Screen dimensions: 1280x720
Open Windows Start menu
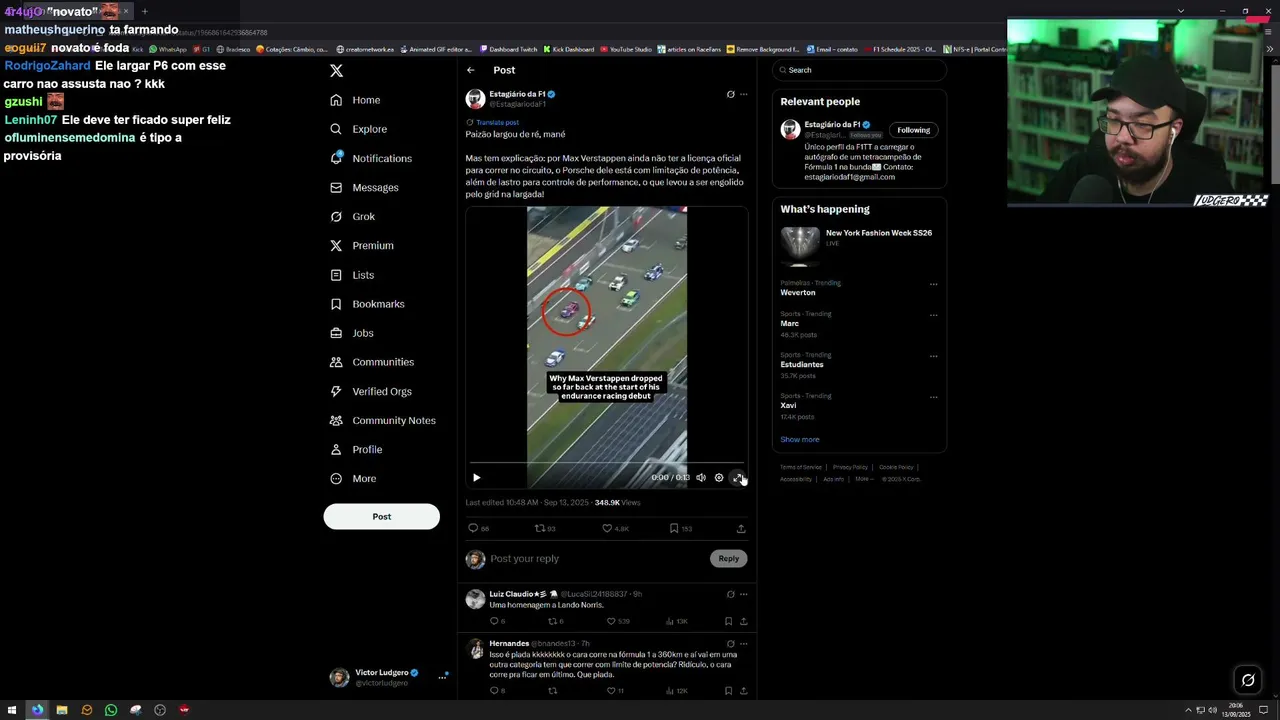(12, 710)
